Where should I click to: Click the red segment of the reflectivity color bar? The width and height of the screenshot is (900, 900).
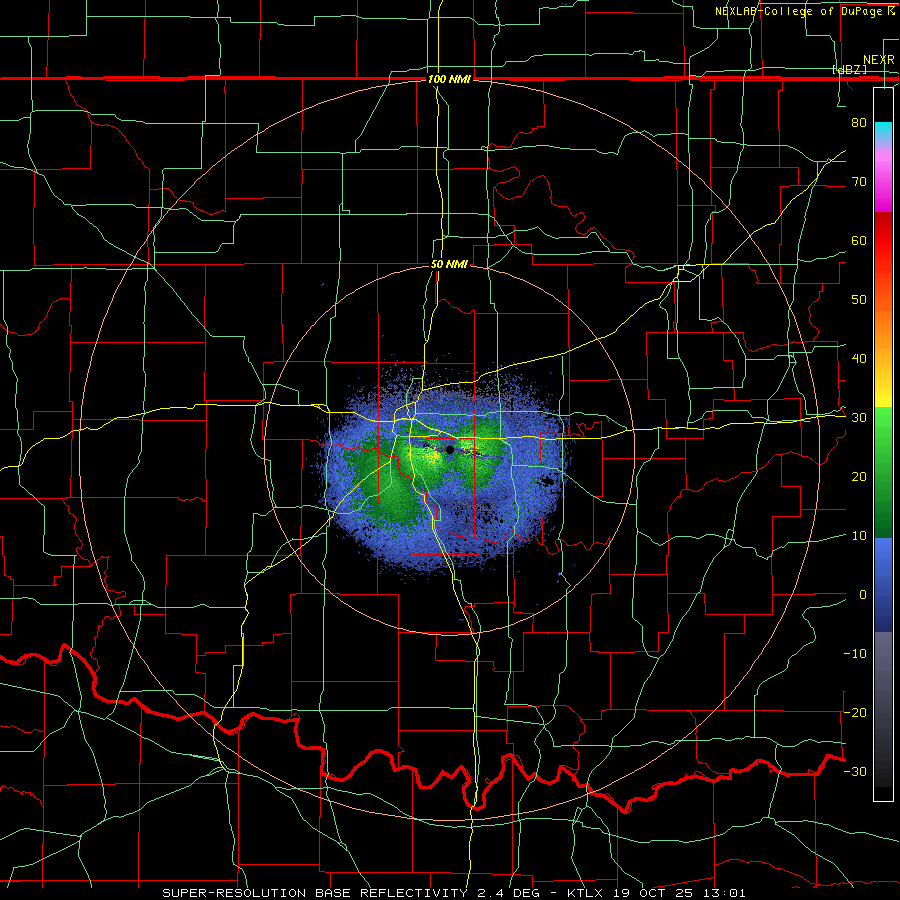click(883, 241)
